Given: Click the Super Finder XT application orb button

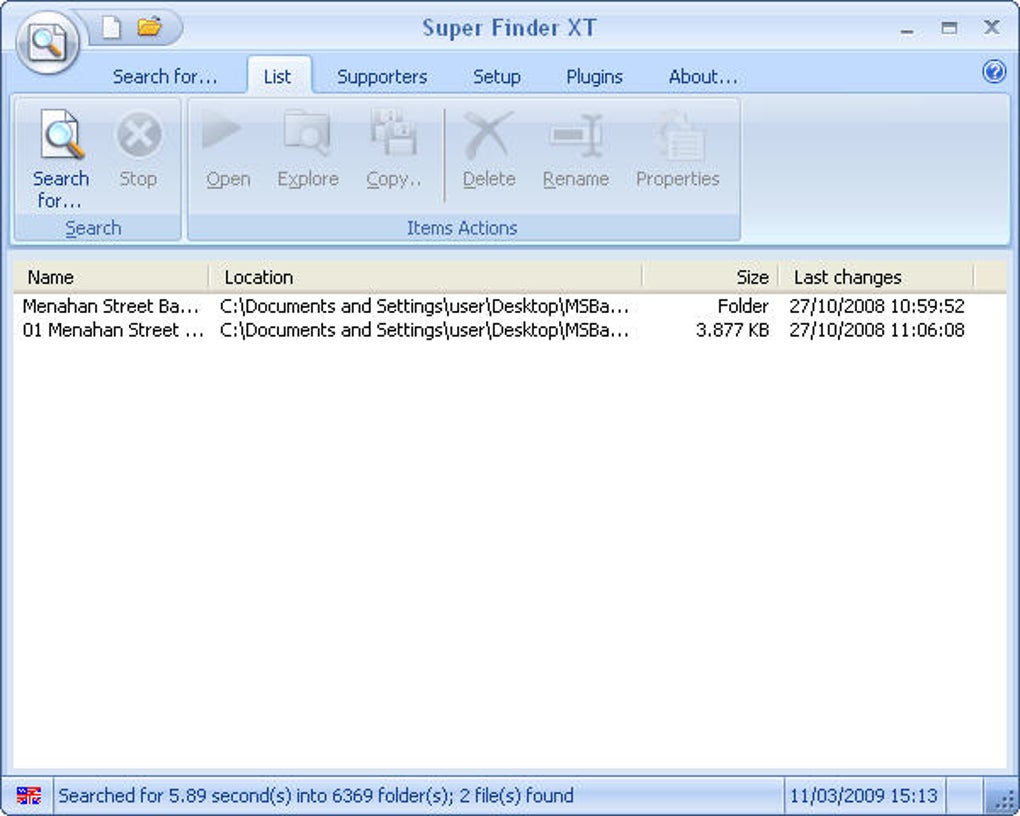Looking at the screenshot, I should coord(47,42).
